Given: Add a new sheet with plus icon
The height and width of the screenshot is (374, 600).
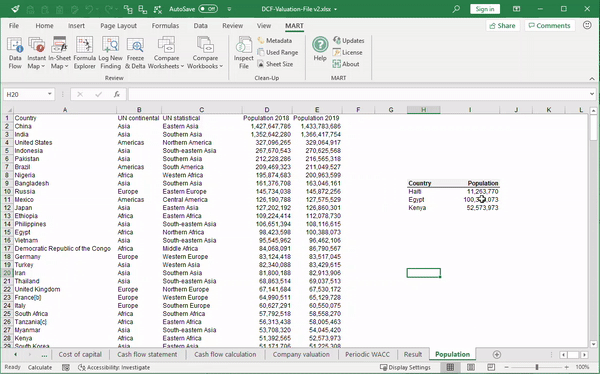Looking at the screenshot, I should [497, 354].
